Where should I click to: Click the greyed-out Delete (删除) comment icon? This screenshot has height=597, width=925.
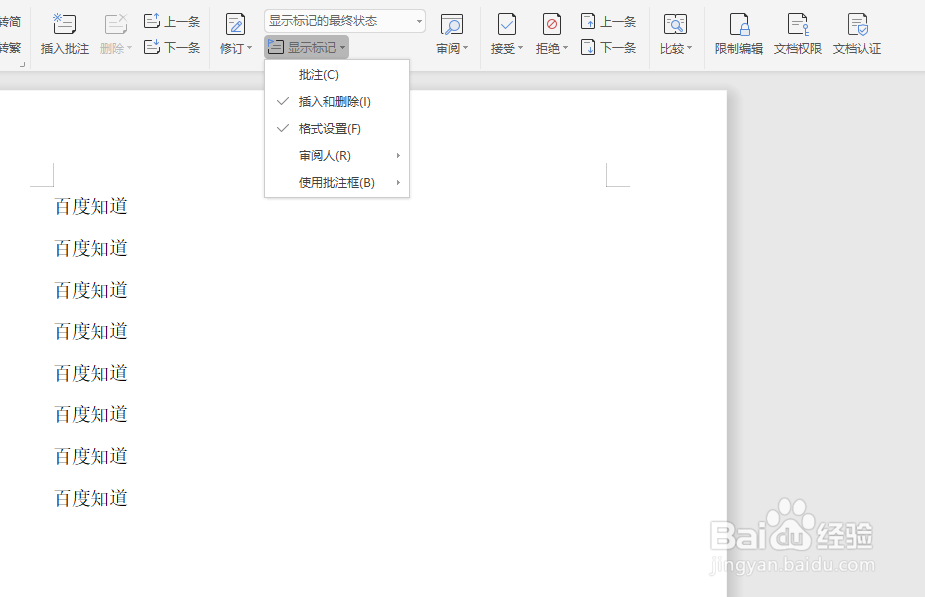116,24
